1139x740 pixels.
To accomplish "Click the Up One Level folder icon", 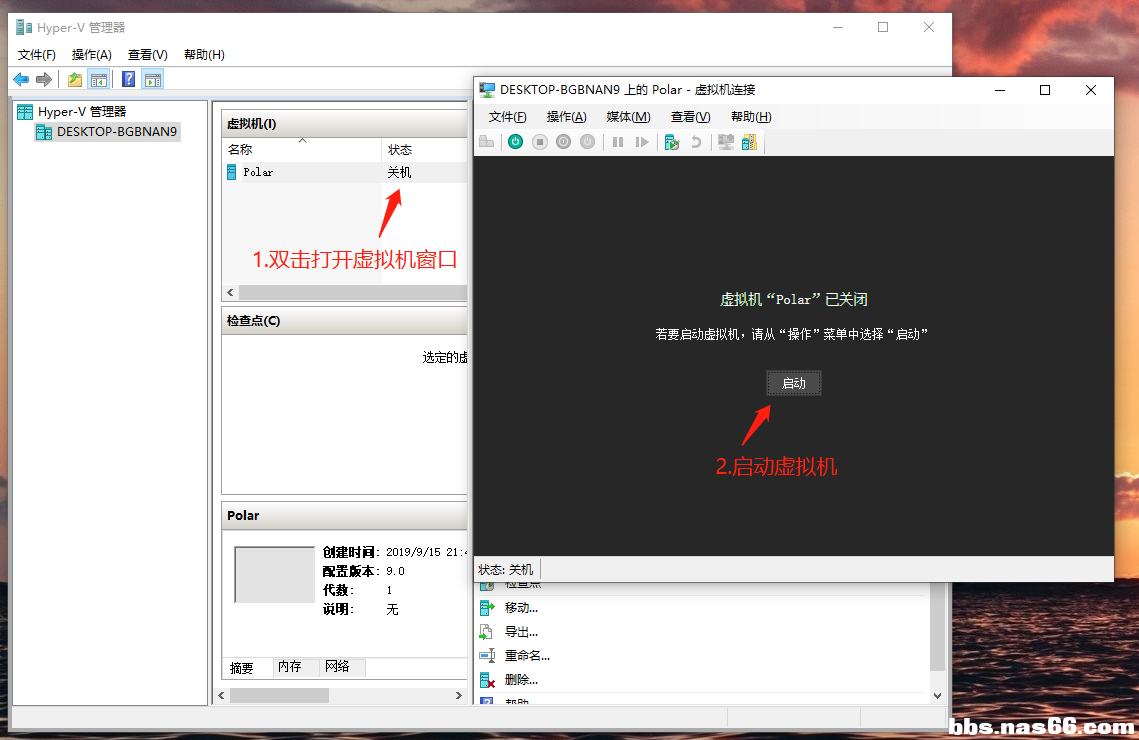I will tap(75, 80).
